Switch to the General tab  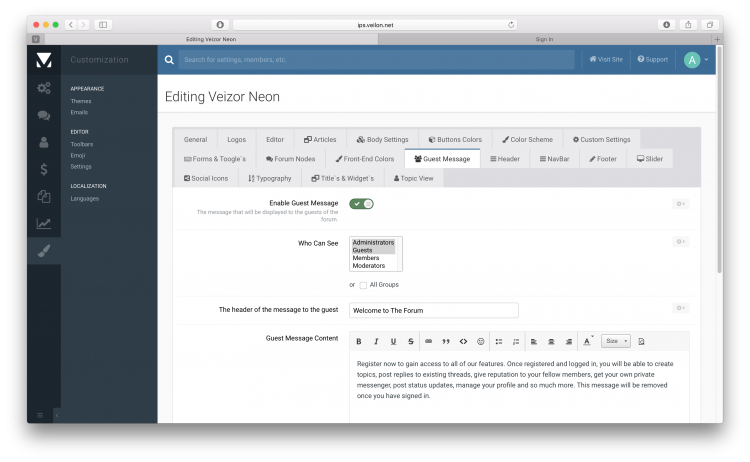(195, 139)
